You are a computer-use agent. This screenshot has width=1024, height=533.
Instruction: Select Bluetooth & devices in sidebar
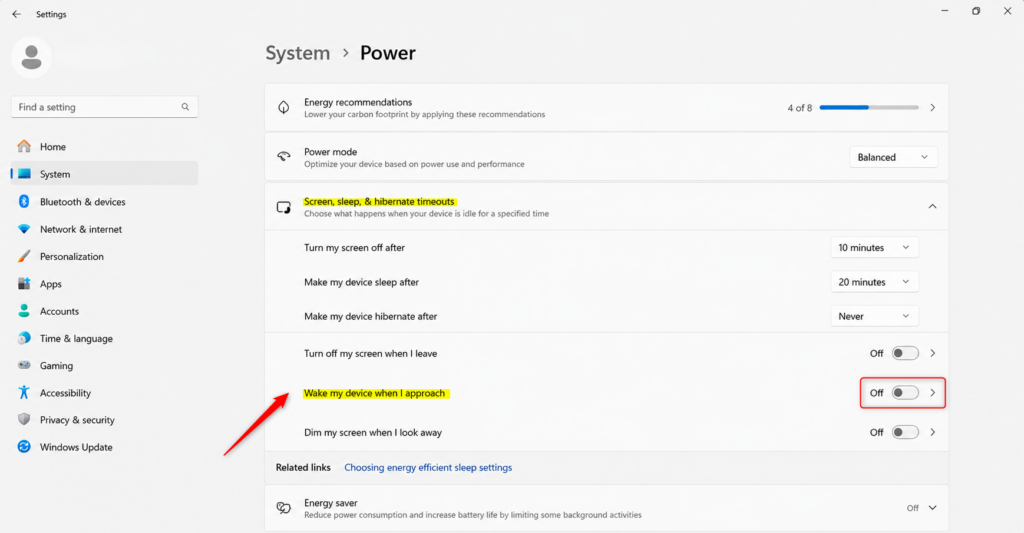[x=104, y=201]
